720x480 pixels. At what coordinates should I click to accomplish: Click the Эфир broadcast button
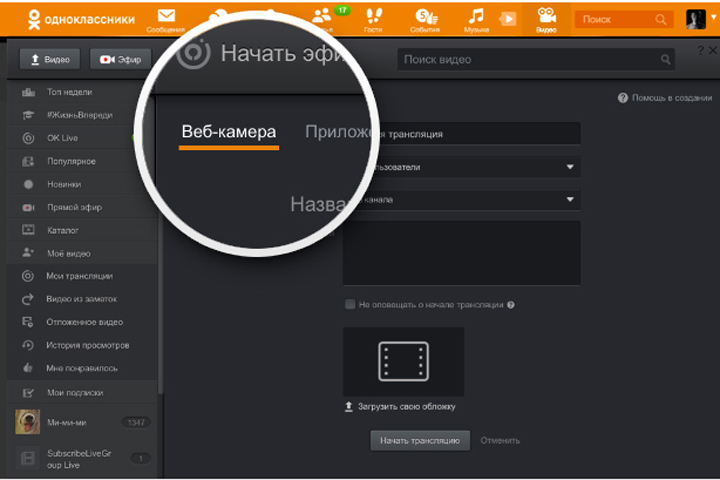point(120,60)
